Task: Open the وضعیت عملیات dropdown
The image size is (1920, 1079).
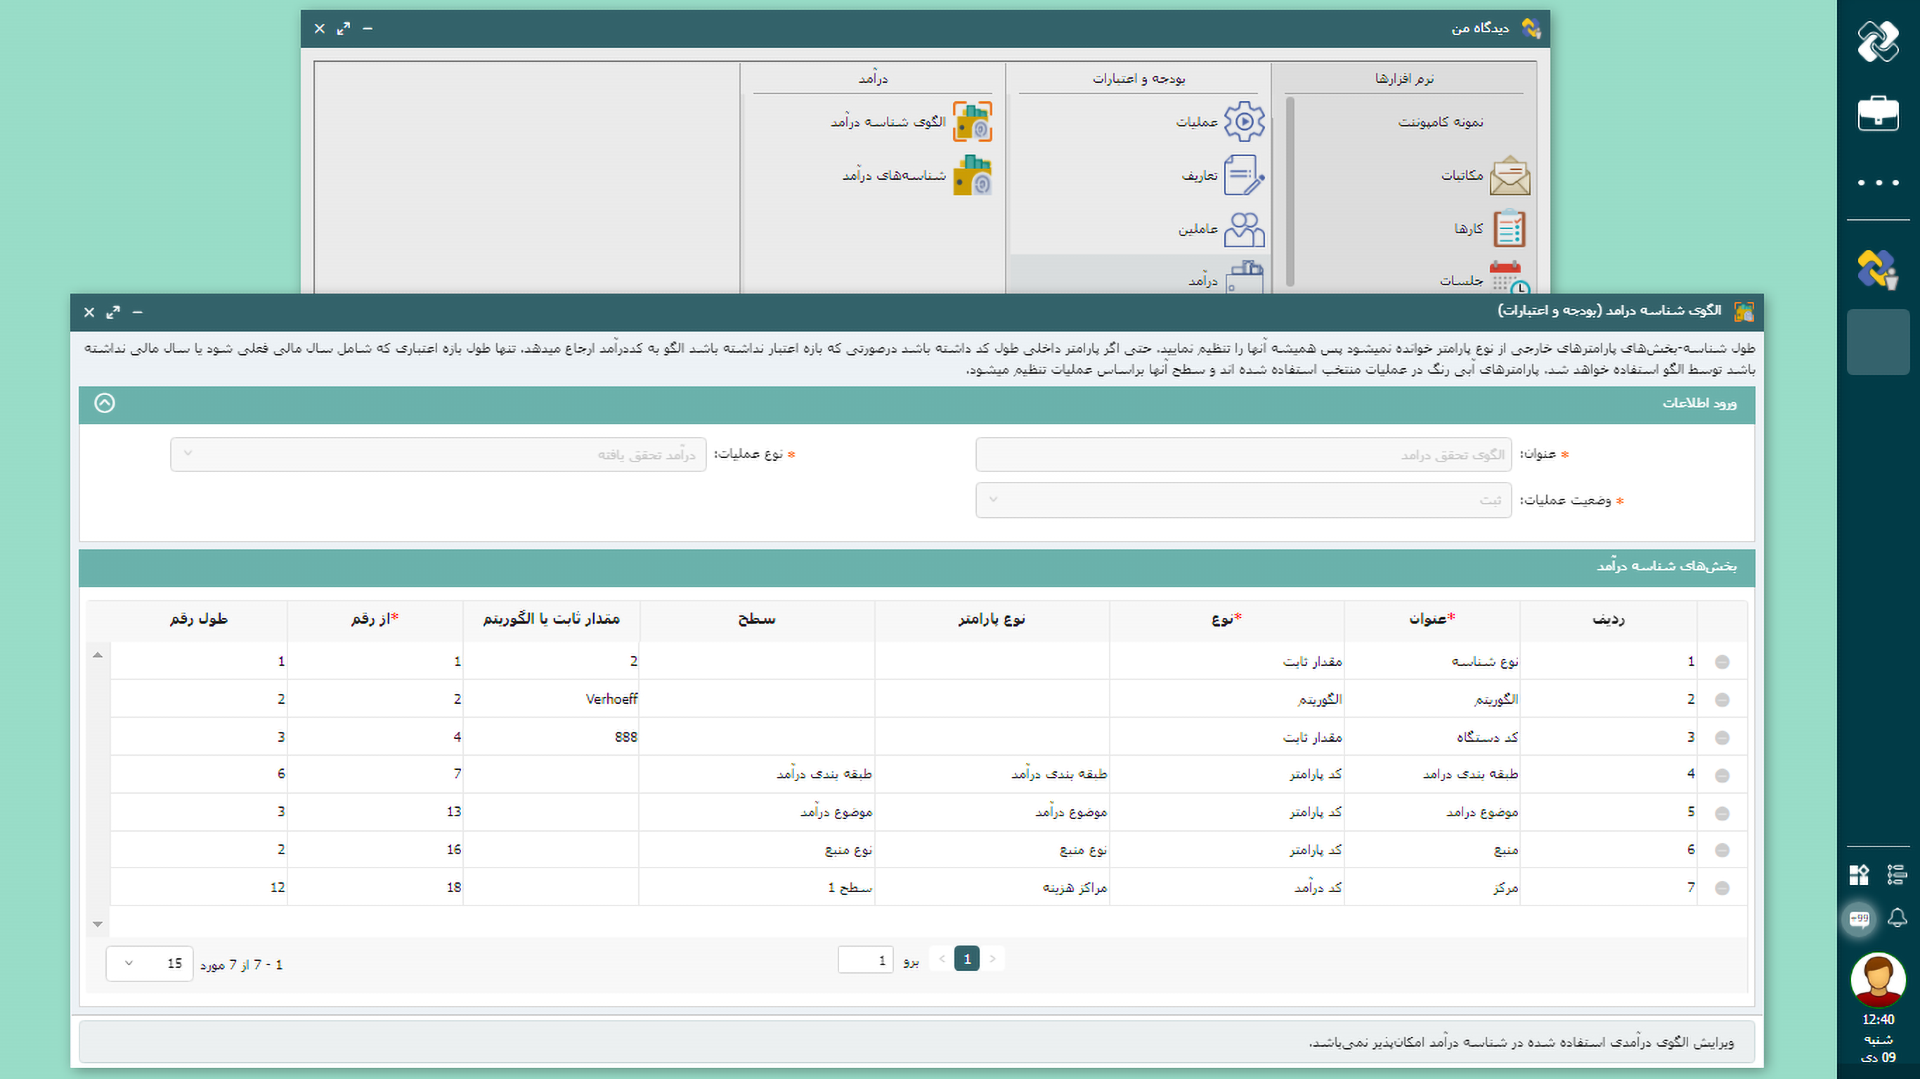Action: click(x=1242, y=500)
